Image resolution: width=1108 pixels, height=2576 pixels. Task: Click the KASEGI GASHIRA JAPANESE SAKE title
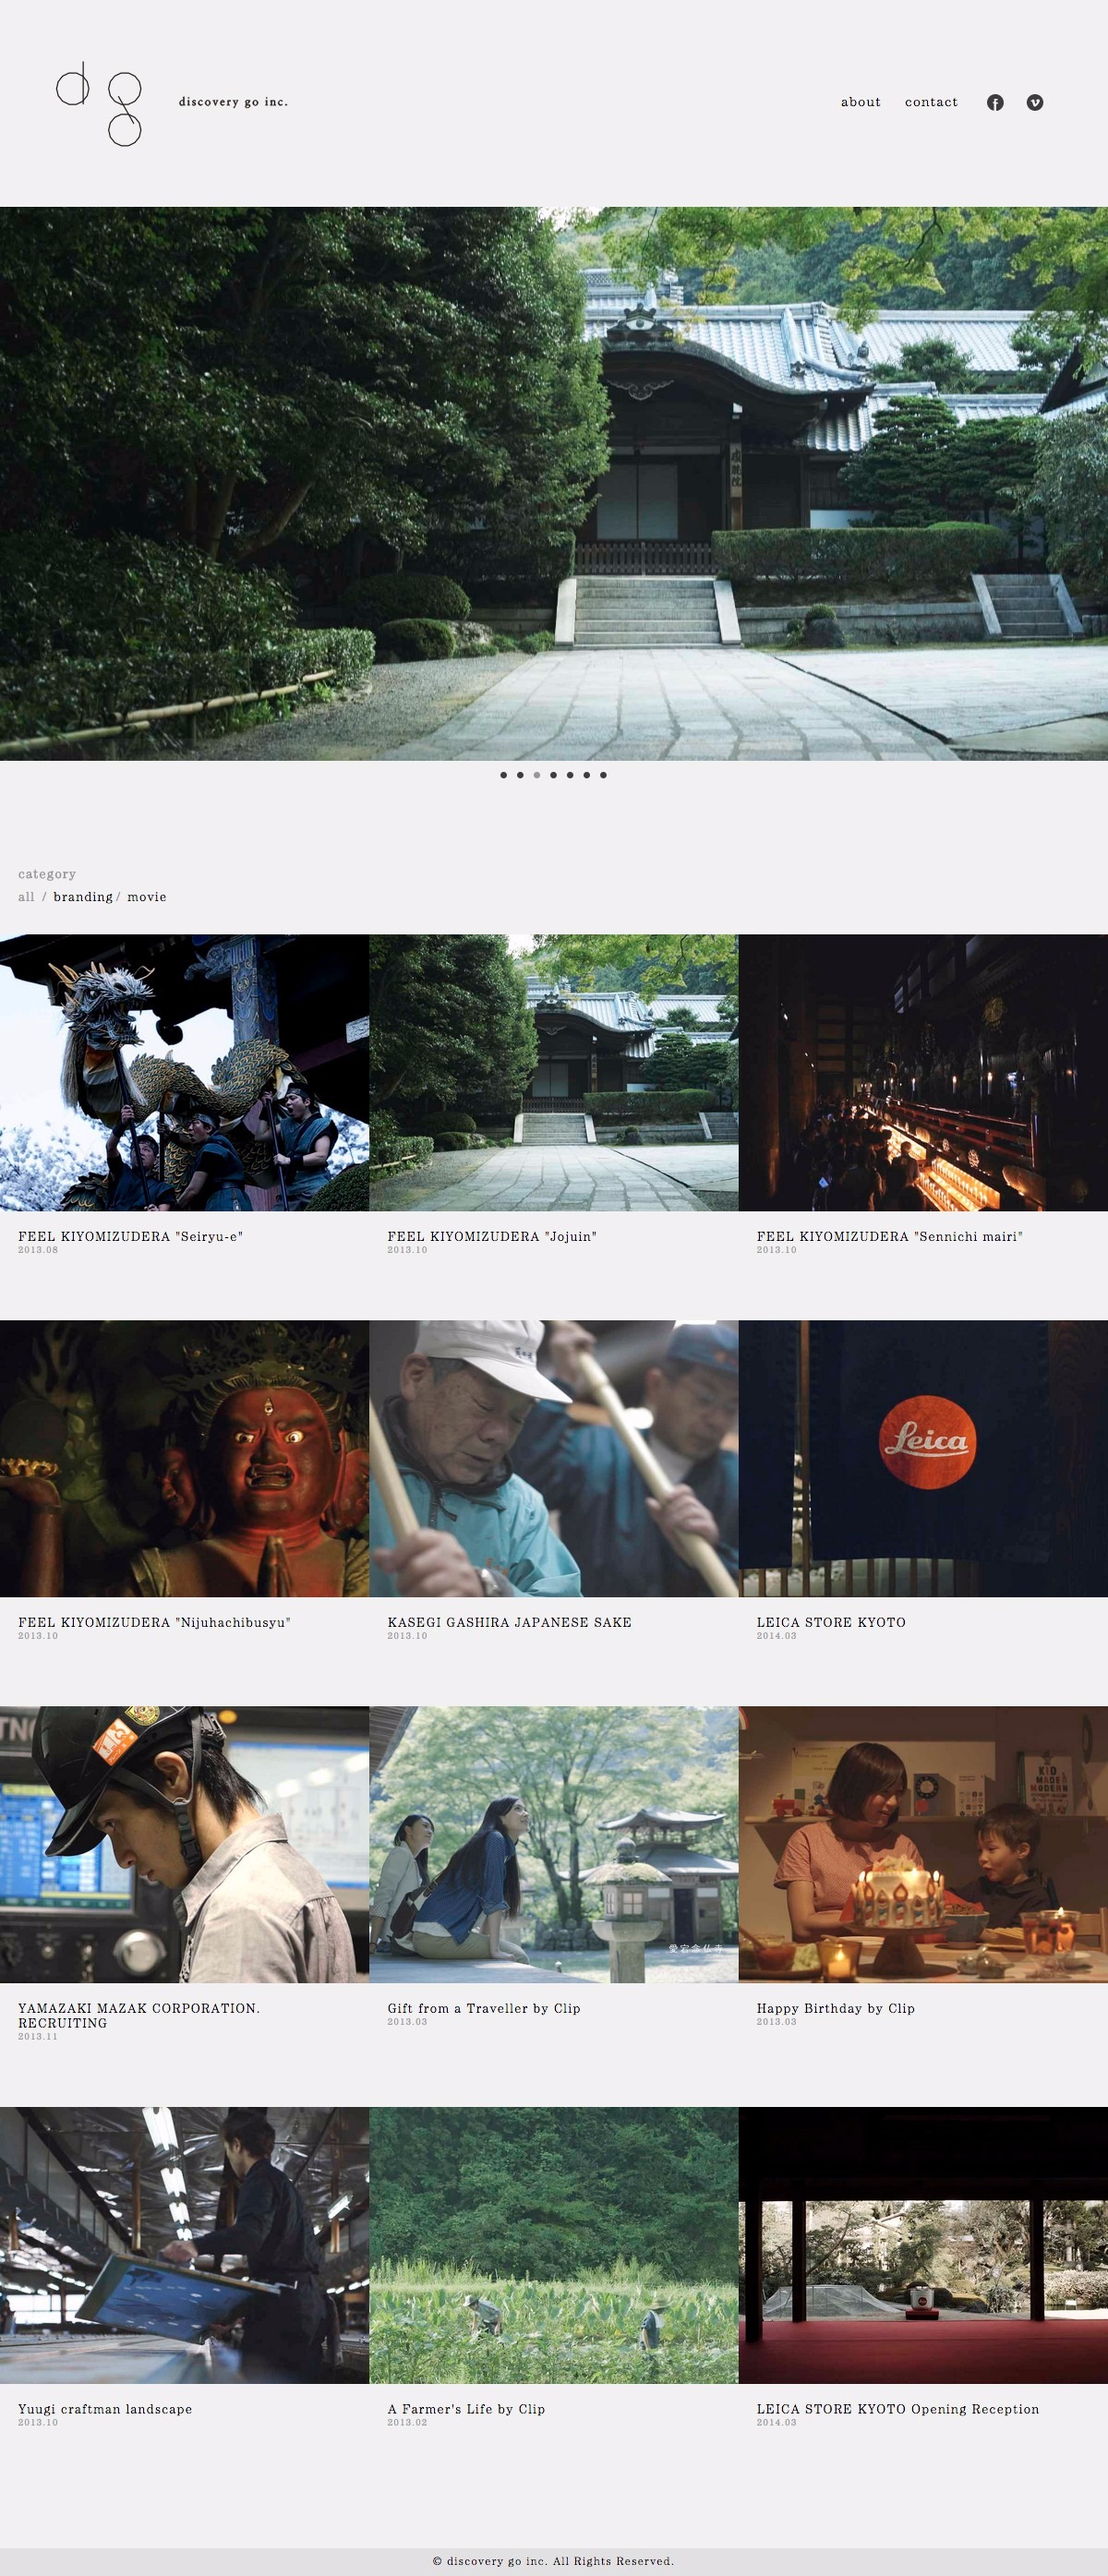click(509, 1622)
